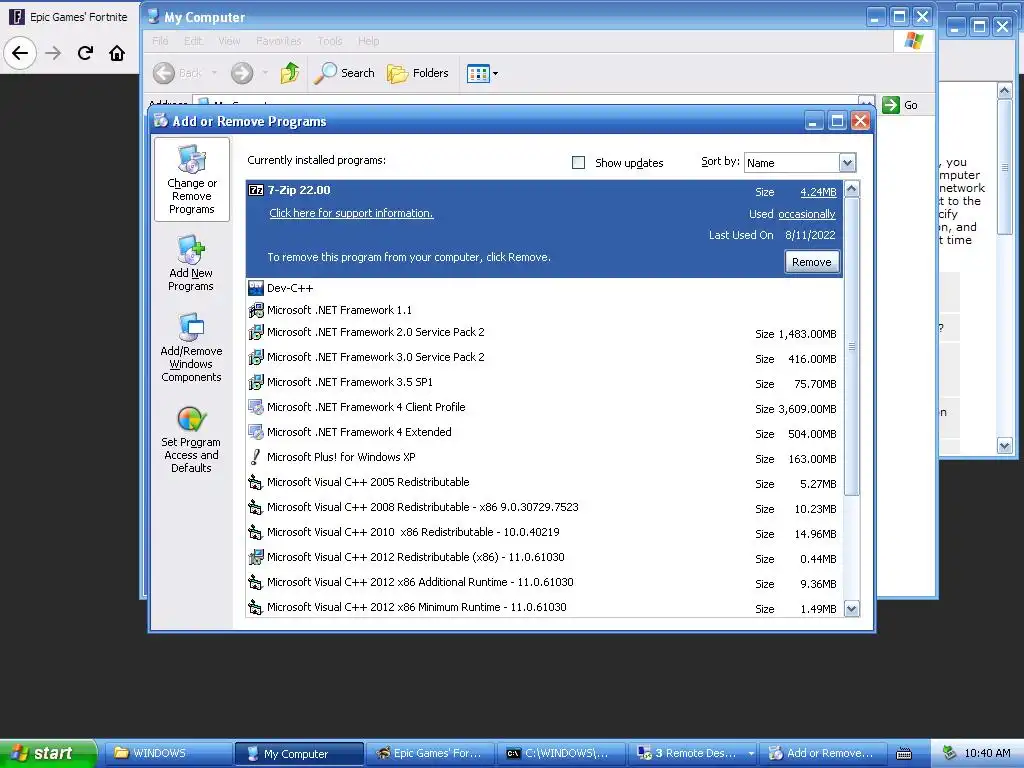1024x768 pixels.
Task: Switch to Epic Games' Fortnite taskbar button
Action: click(x=430, y=754)
